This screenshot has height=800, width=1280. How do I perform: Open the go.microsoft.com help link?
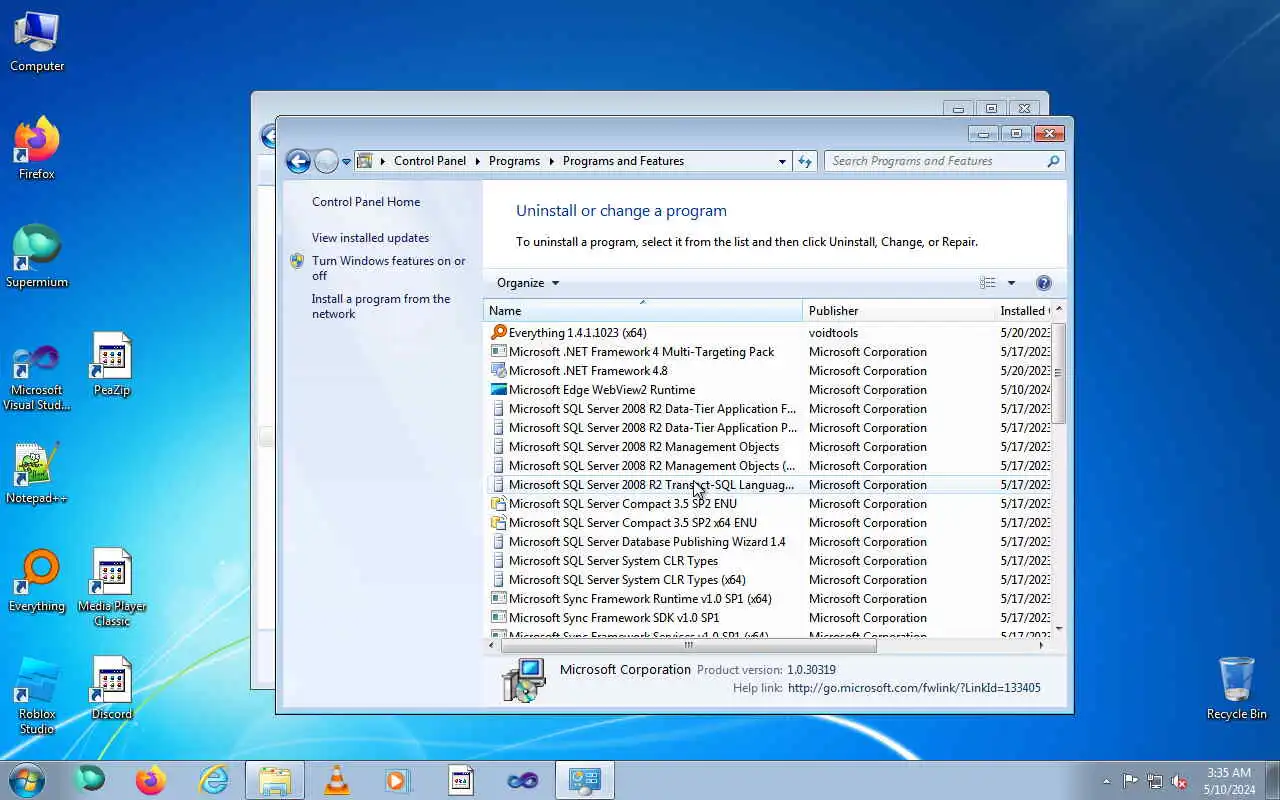coord(914,688)
